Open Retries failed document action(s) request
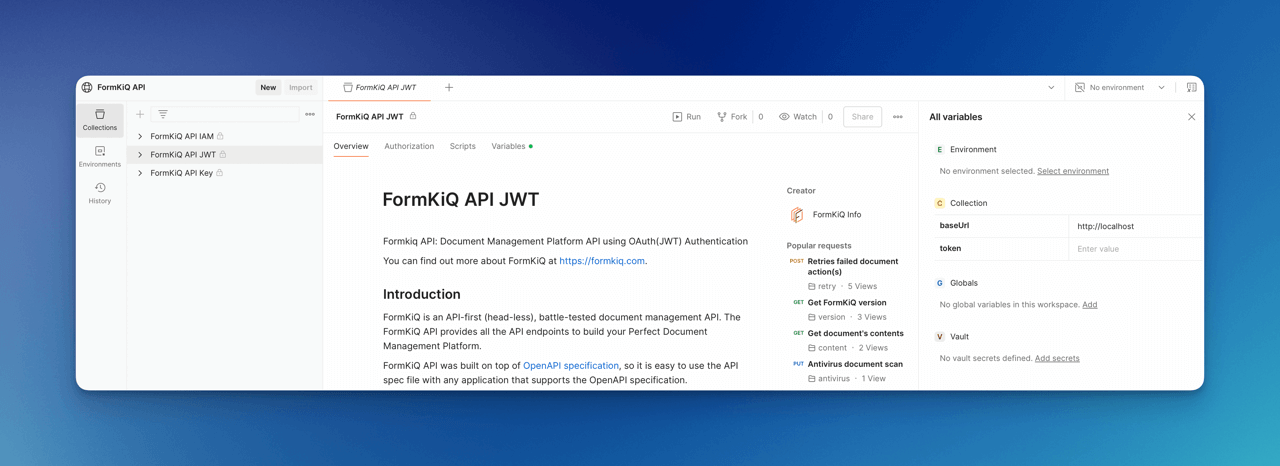Image resolution: width=1280 pixels, height=466 pixels. [x=853, y=266]
